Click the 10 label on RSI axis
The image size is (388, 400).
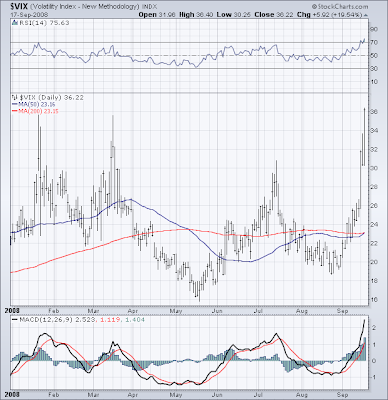(374, 82)
